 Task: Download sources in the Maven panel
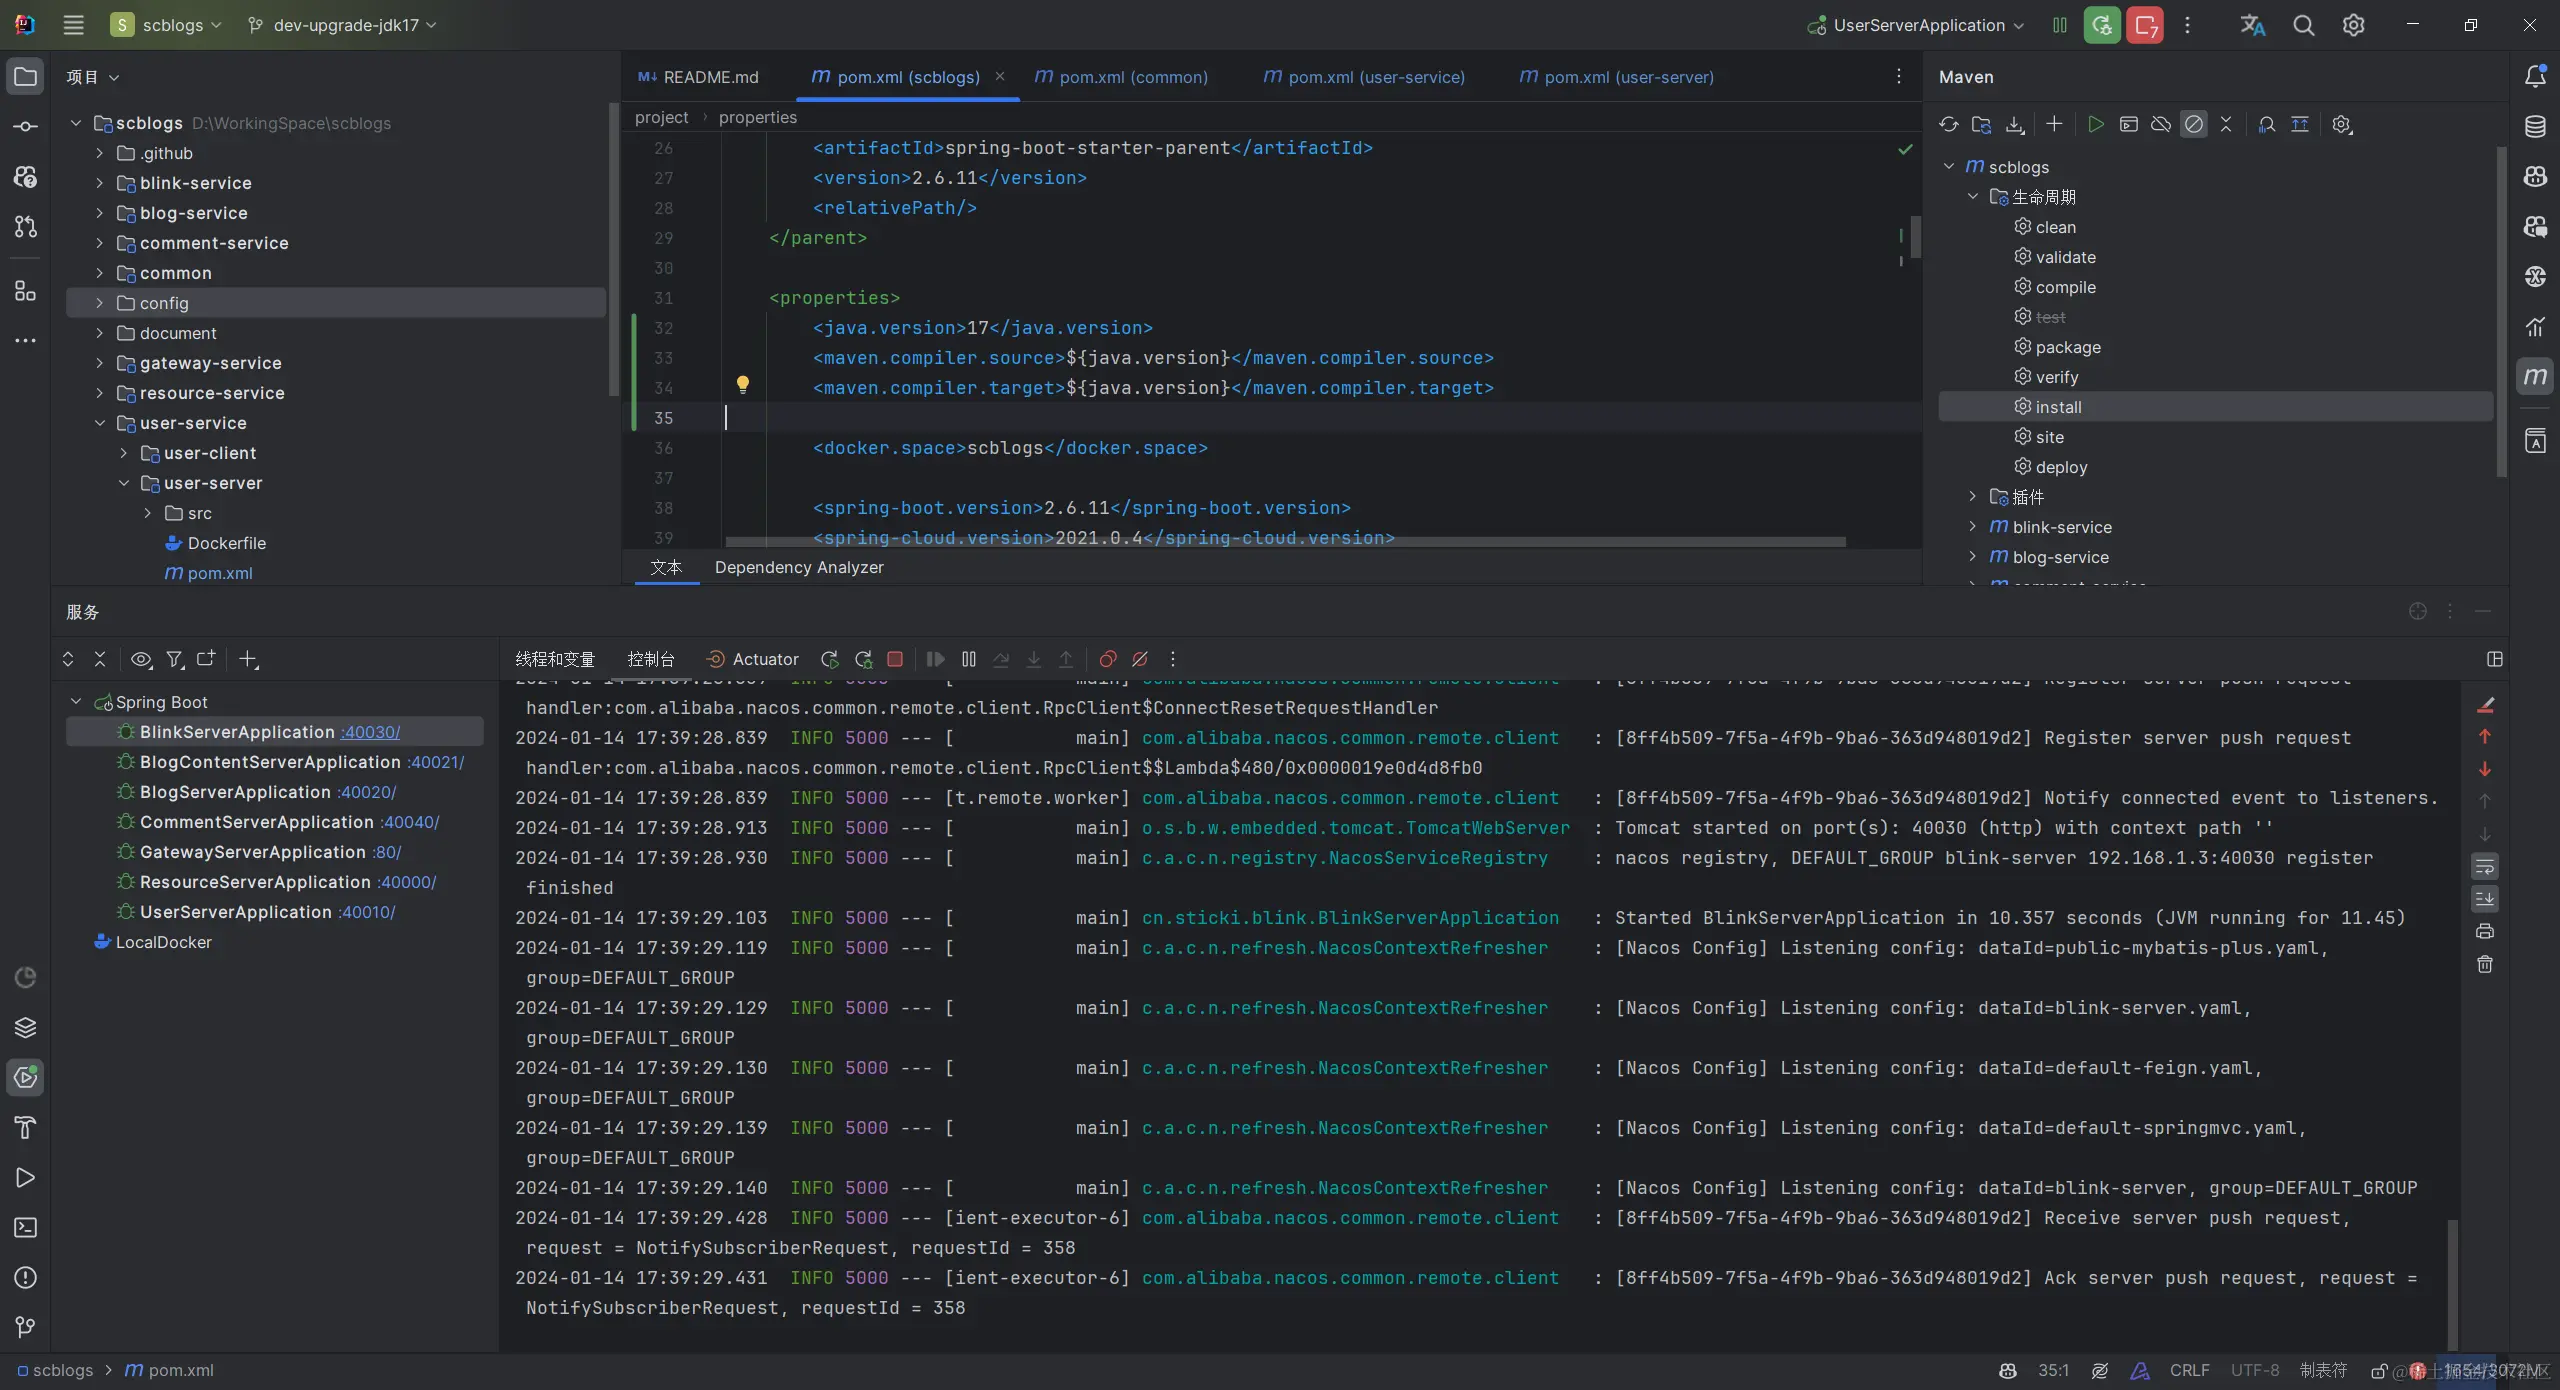tap(2014, 124)
